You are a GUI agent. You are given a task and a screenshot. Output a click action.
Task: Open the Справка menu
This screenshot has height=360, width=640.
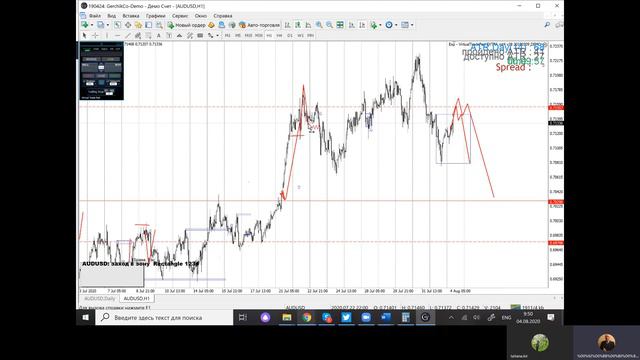tap(223, 16)
